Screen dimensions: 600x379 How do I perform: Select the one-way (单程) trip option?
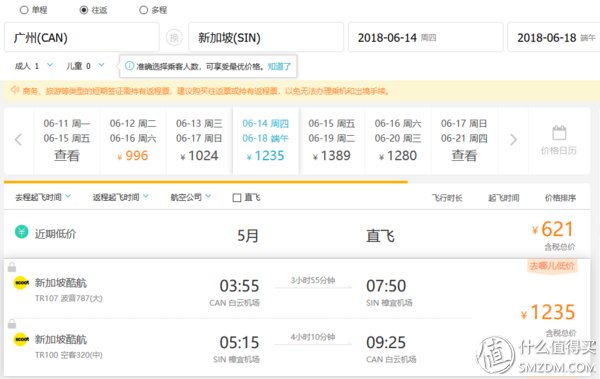(x=24, y=10)
